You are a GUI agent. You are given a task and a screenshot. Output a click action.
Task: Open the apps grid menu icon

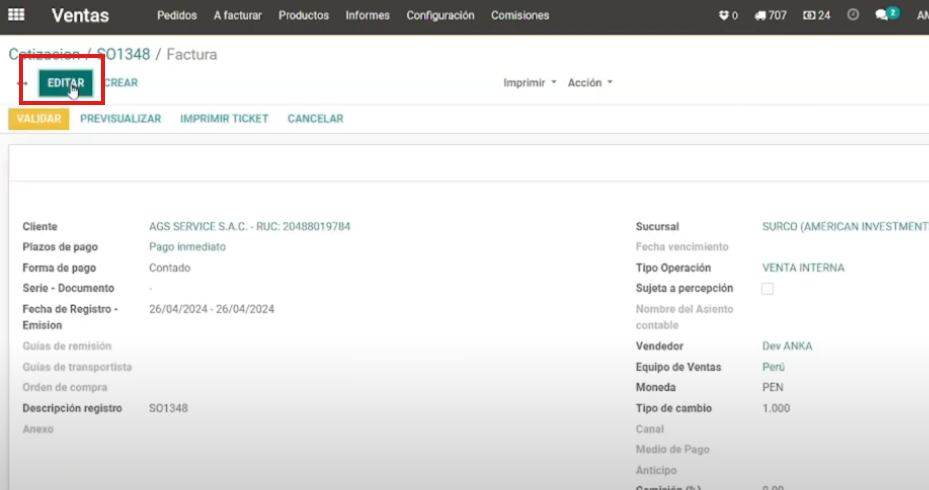click(16, 14)
